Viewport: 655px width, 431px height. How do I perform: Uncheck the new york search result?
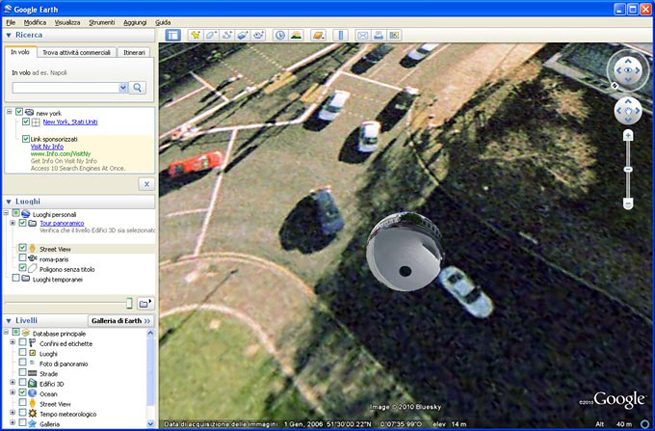(x=19, y=112)
